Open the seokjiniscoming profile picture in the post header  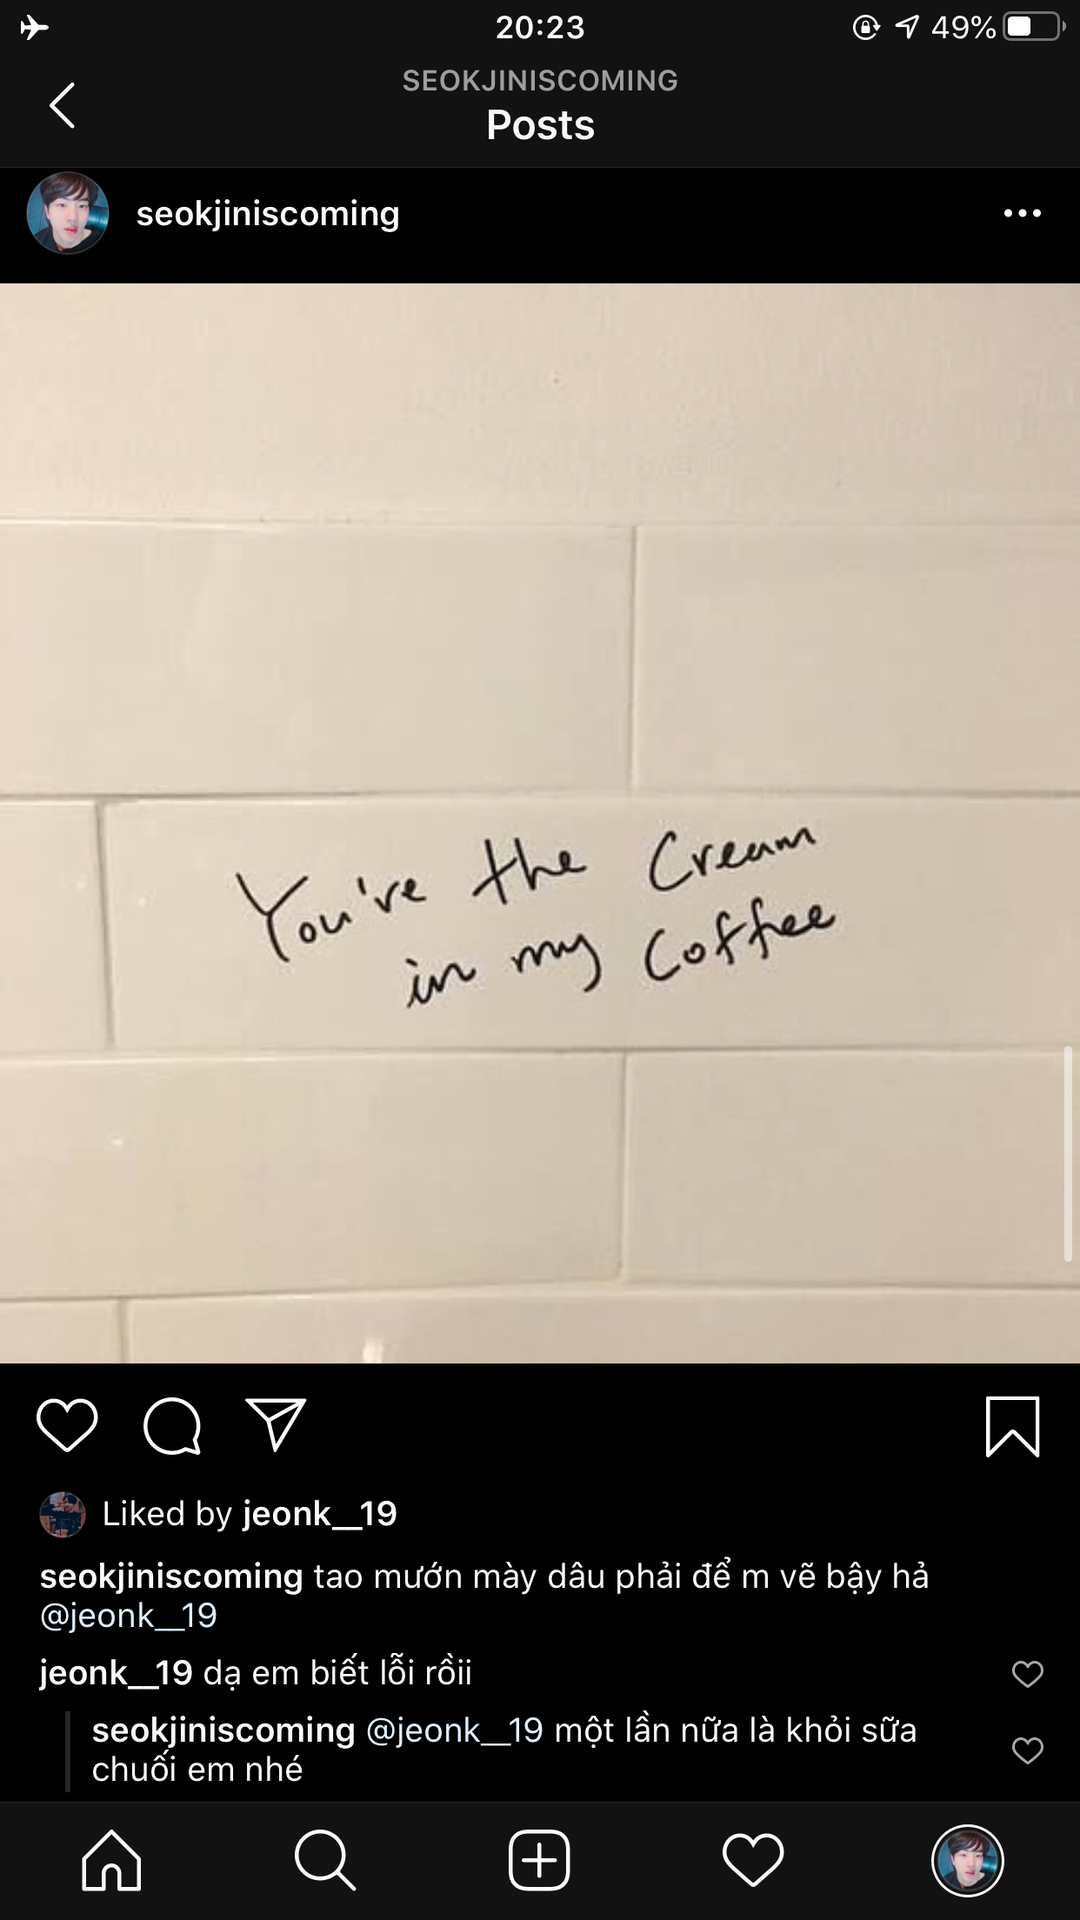click(x=68, y=213)
